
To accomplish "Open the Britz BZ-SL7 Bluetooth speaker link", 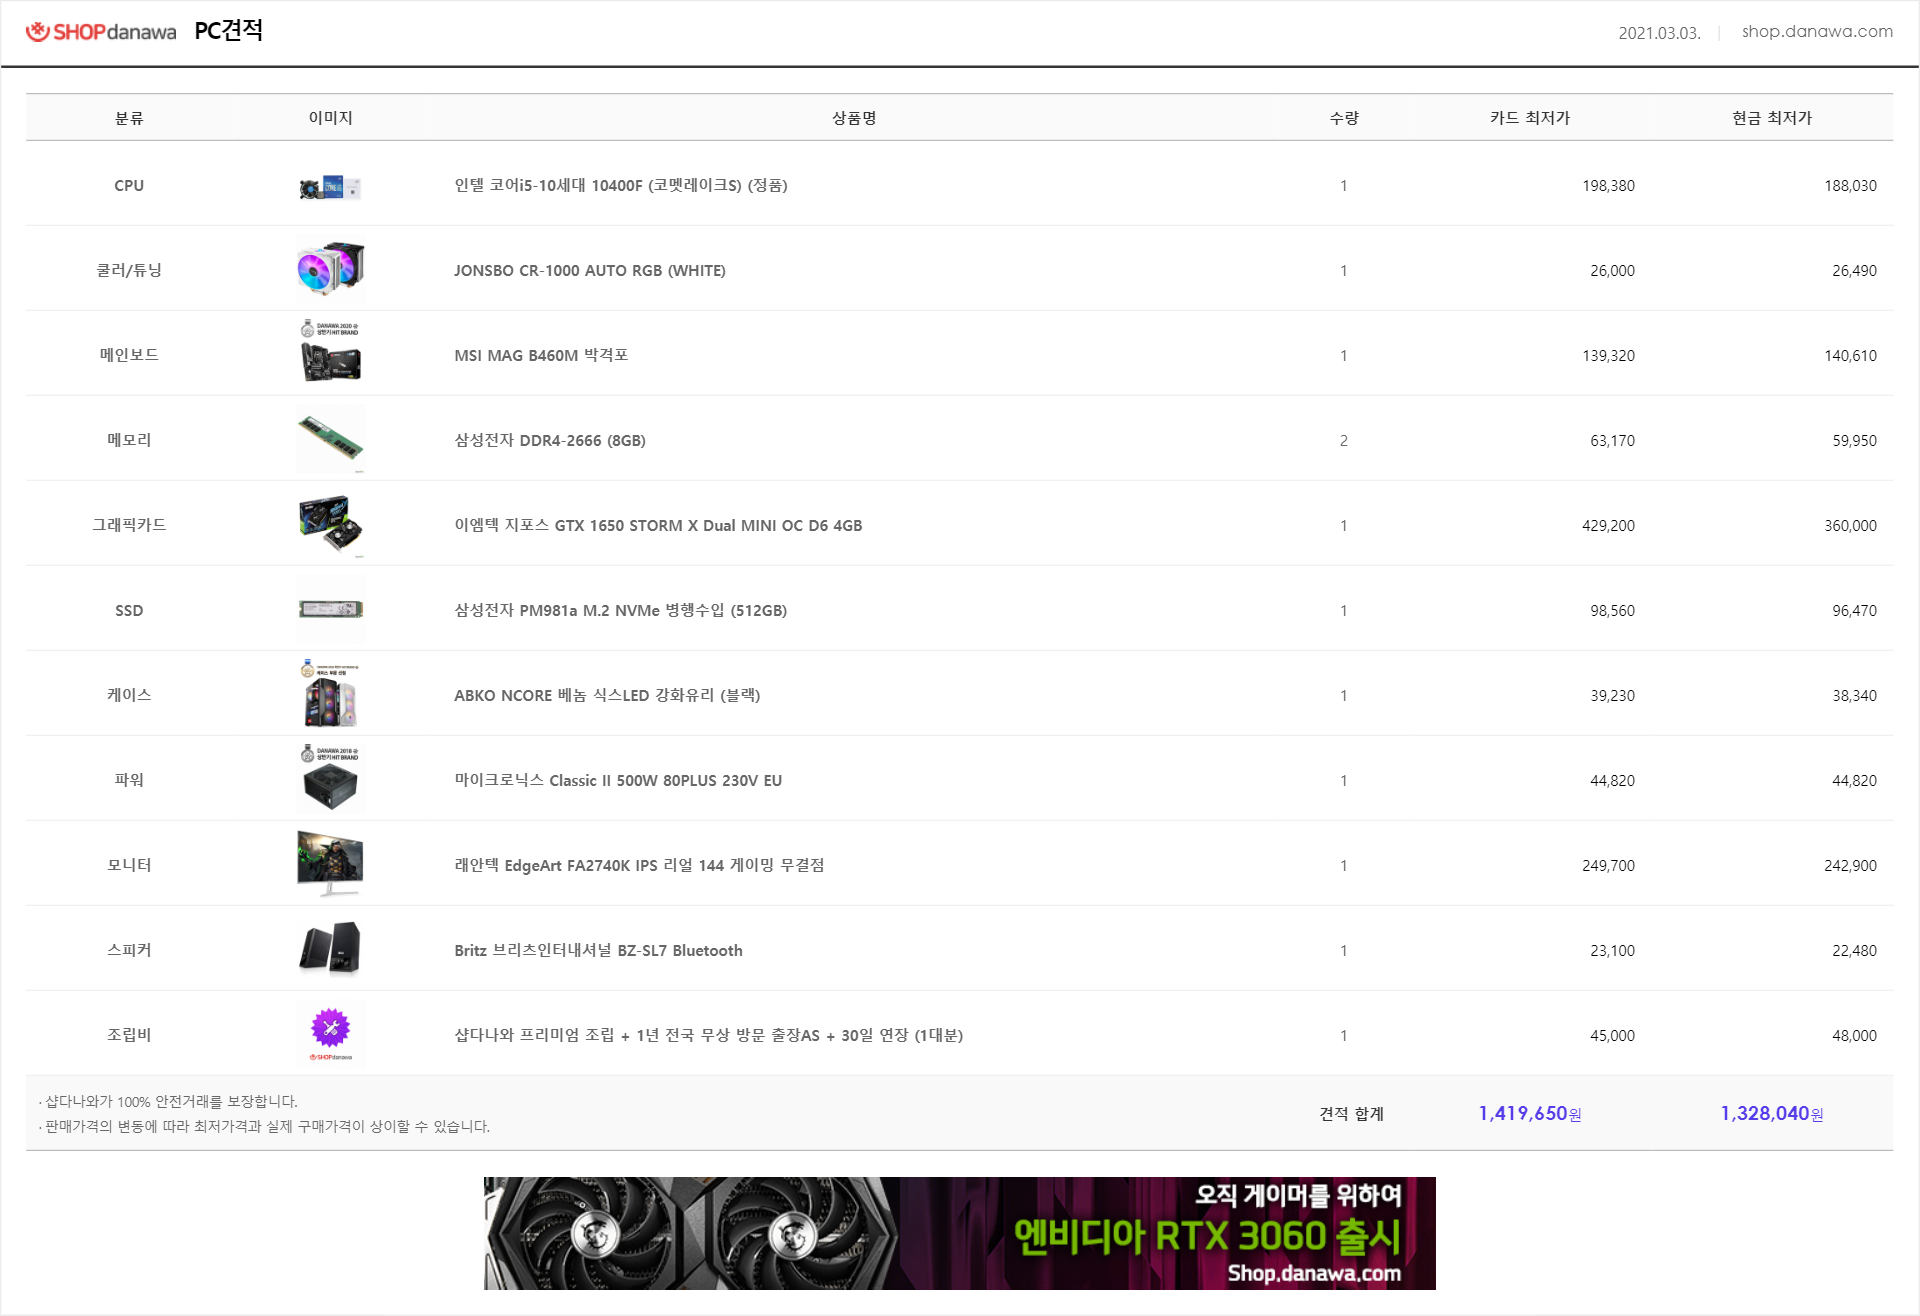I will coord(598,951).
